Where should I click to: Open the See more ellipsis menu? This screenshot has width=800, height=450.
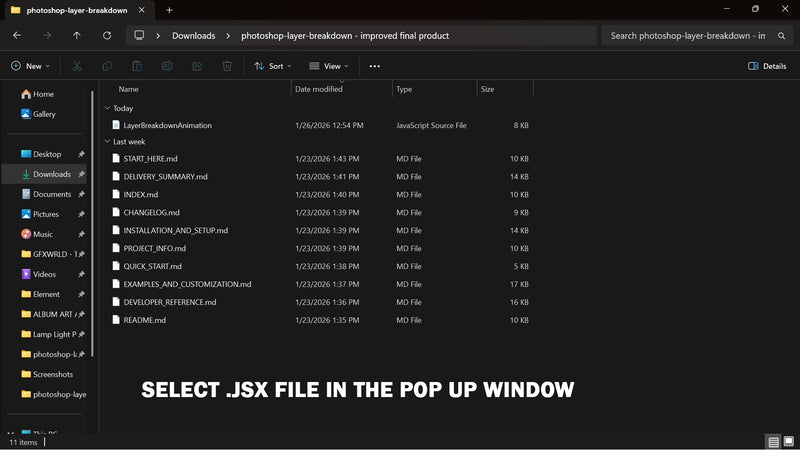(x=374, y=66)
